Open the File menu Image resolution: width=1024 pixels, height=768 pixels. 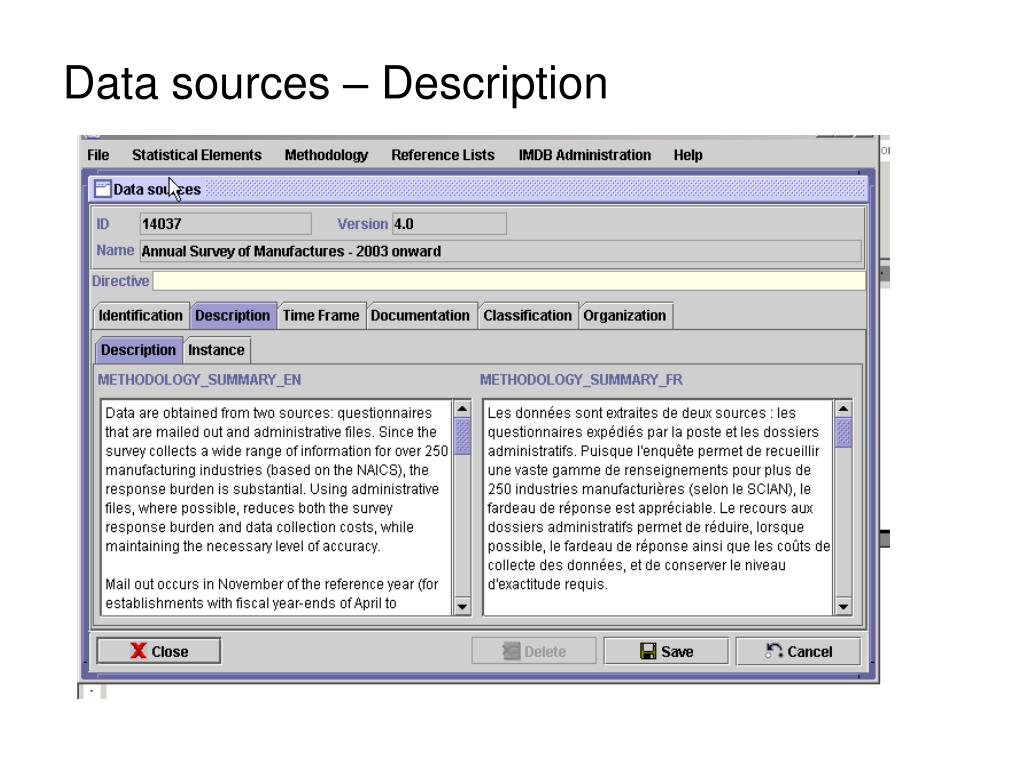[98, 155]
